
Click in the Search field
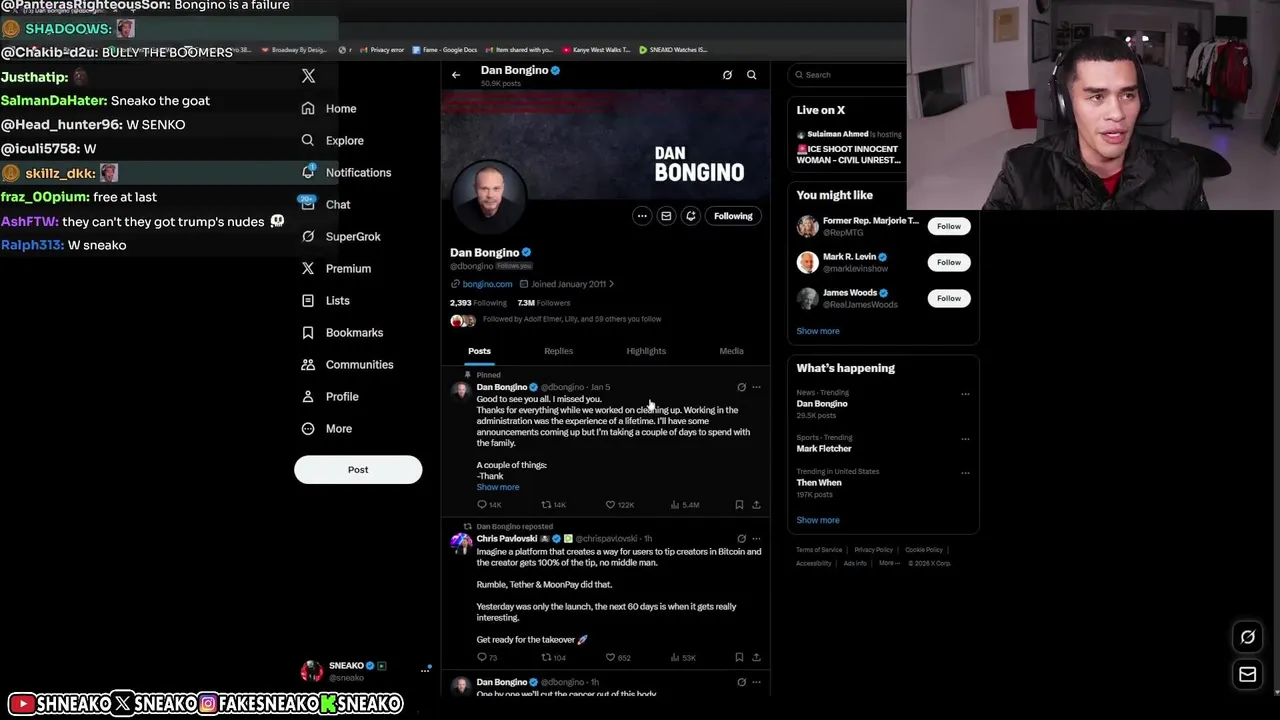click(x=850, y=75)
